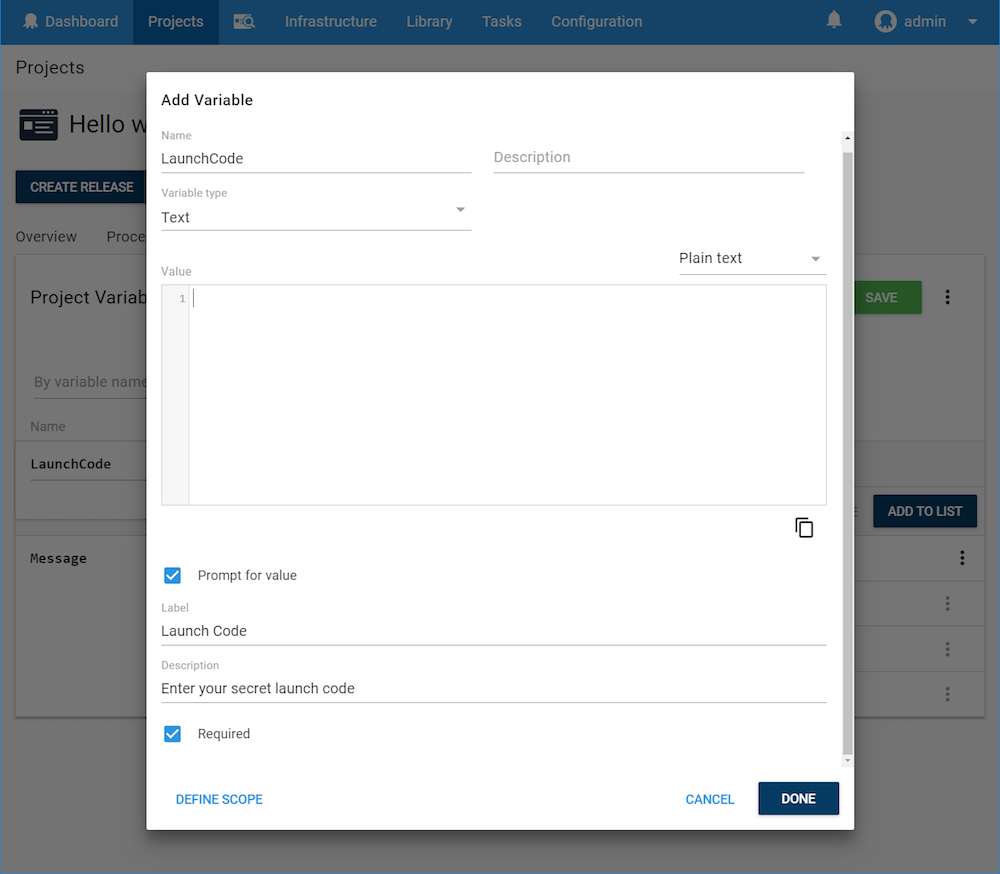Click the DONE button

pos(798,798)
